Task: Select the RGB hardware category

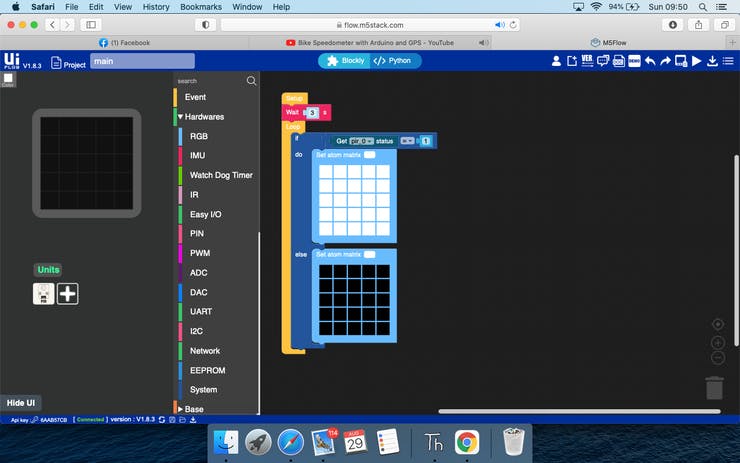Action: [199, 136]
